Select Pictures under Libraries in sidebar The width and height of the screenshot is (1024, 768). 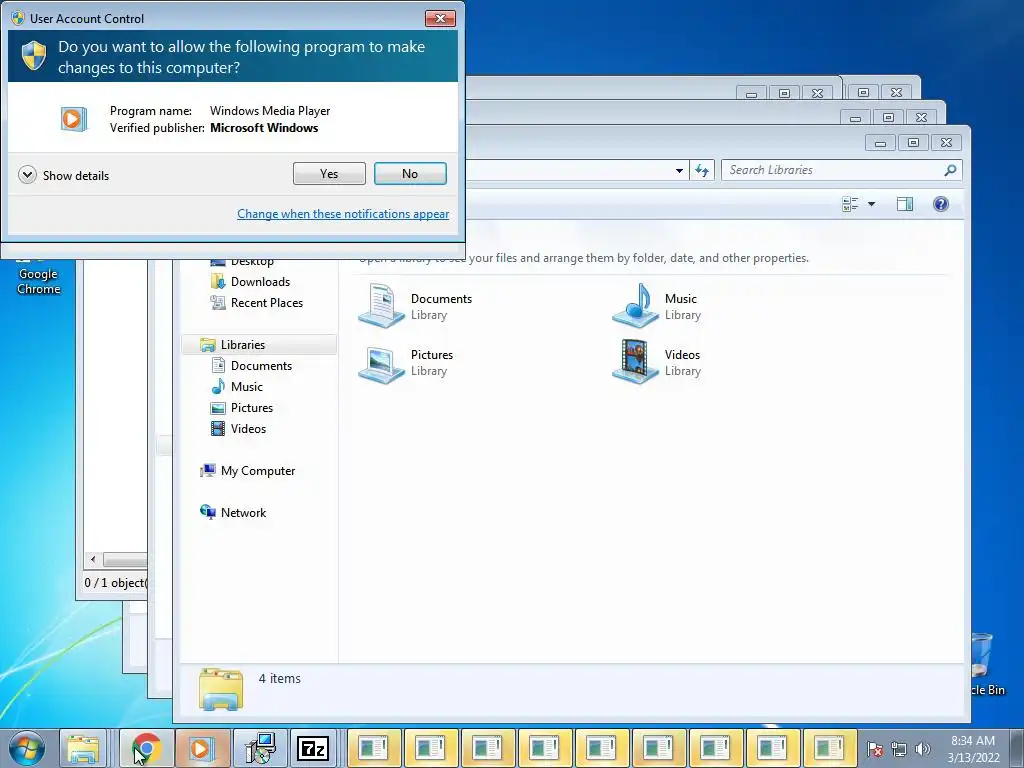[251, 408]
